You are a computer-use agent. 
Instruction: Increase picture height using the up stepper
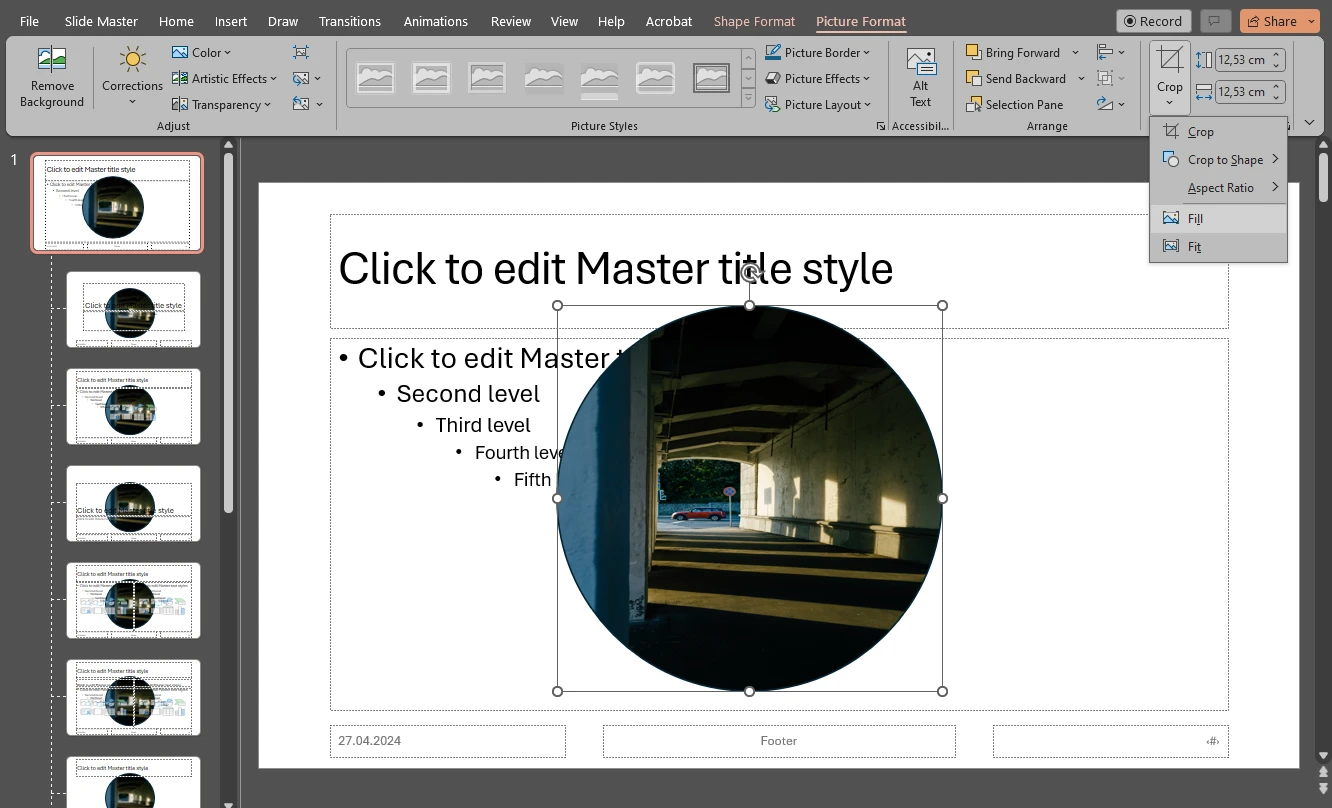point(1276,54)
